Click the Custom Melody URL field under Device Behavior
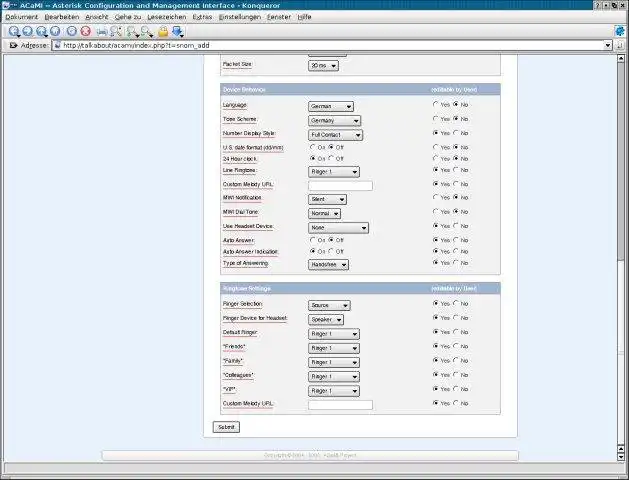The width and height of the screenshot is (629, 480). click(340, 185)
